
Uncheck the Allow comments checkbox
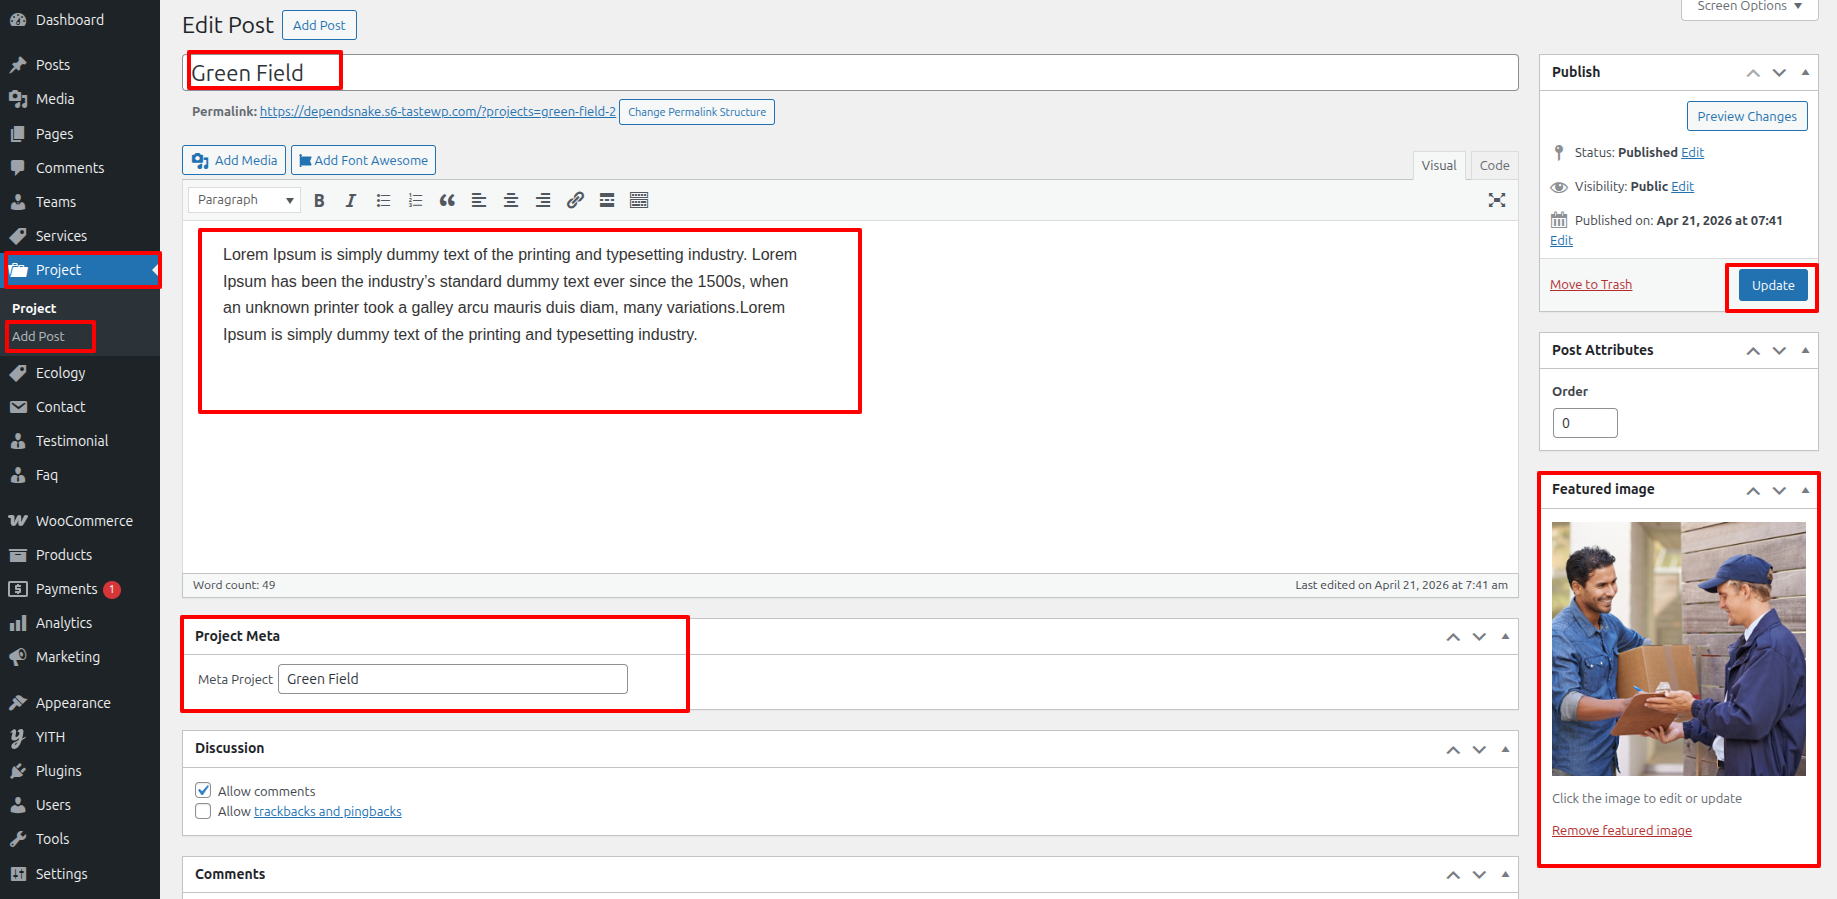pyautogui.click(x=203, y=790)
